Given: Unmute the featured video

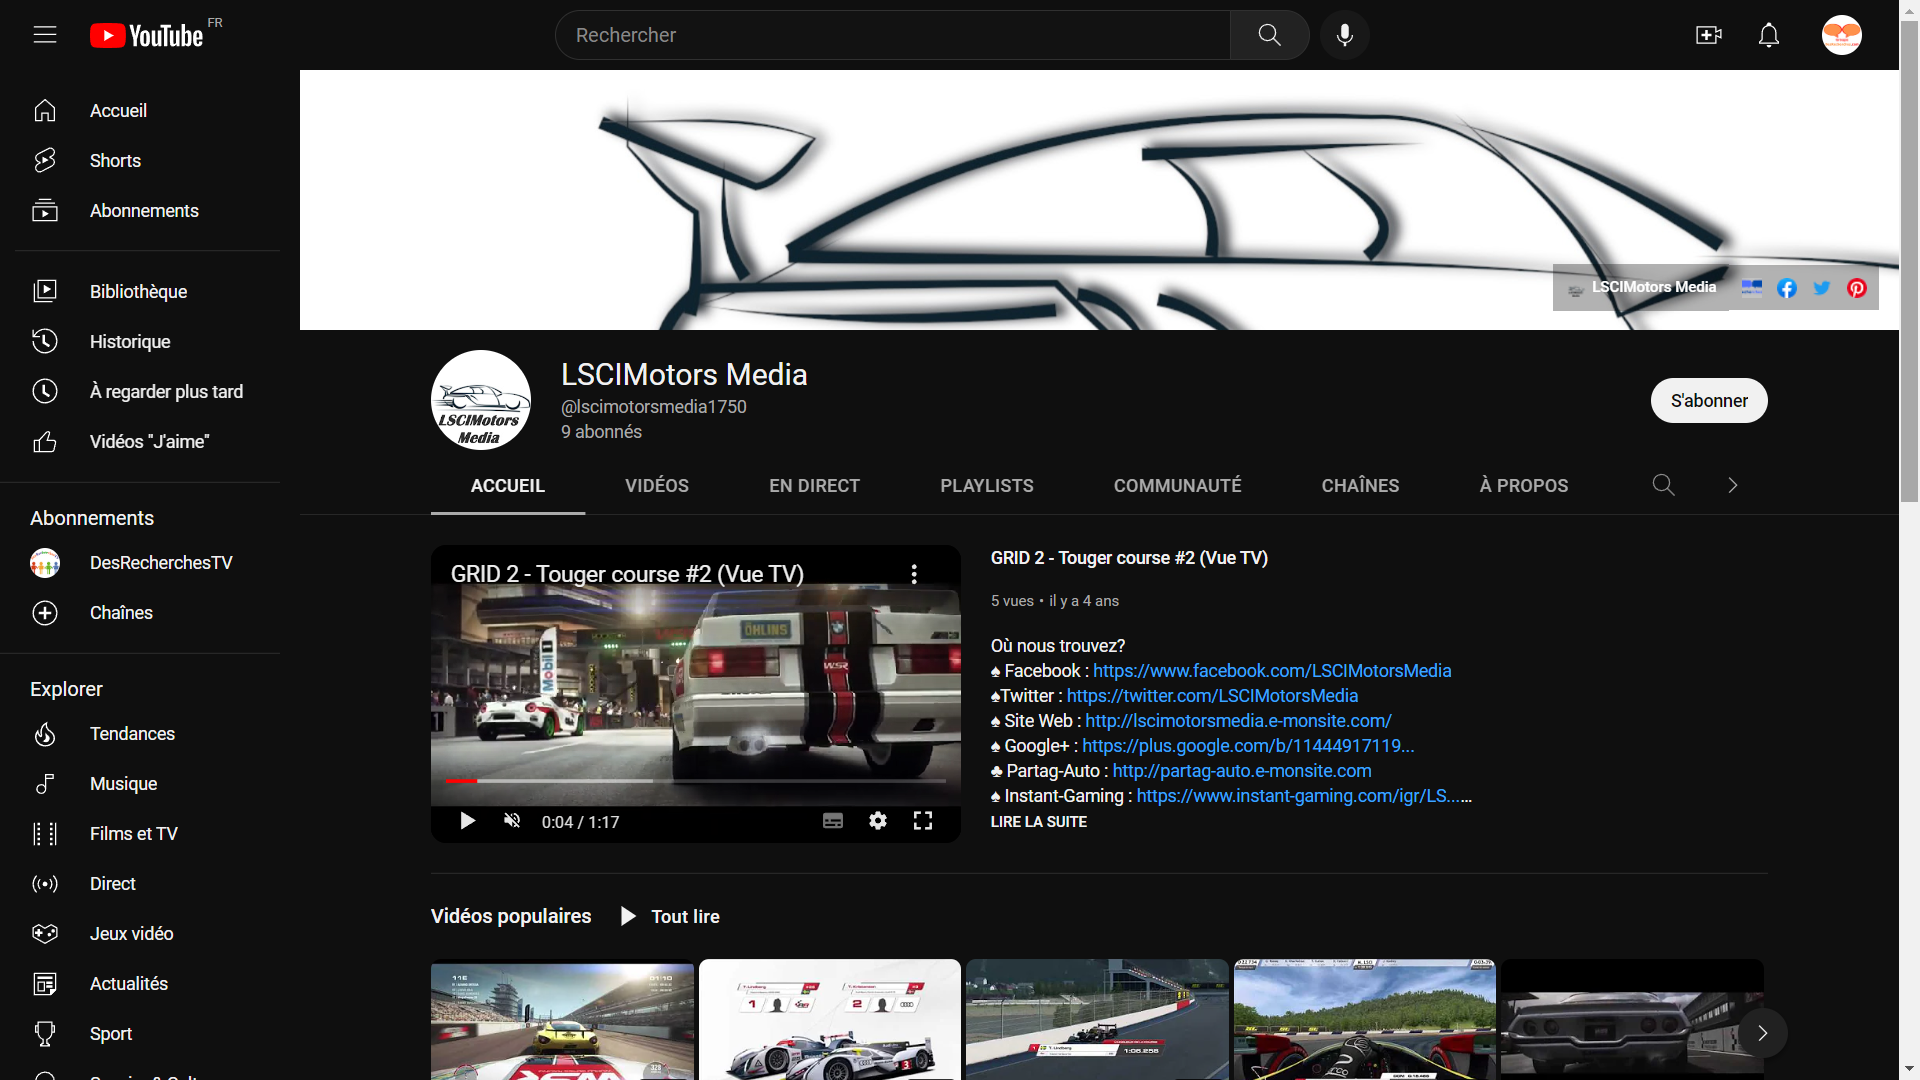Looking at the screenshot, I should click(512, 821).
